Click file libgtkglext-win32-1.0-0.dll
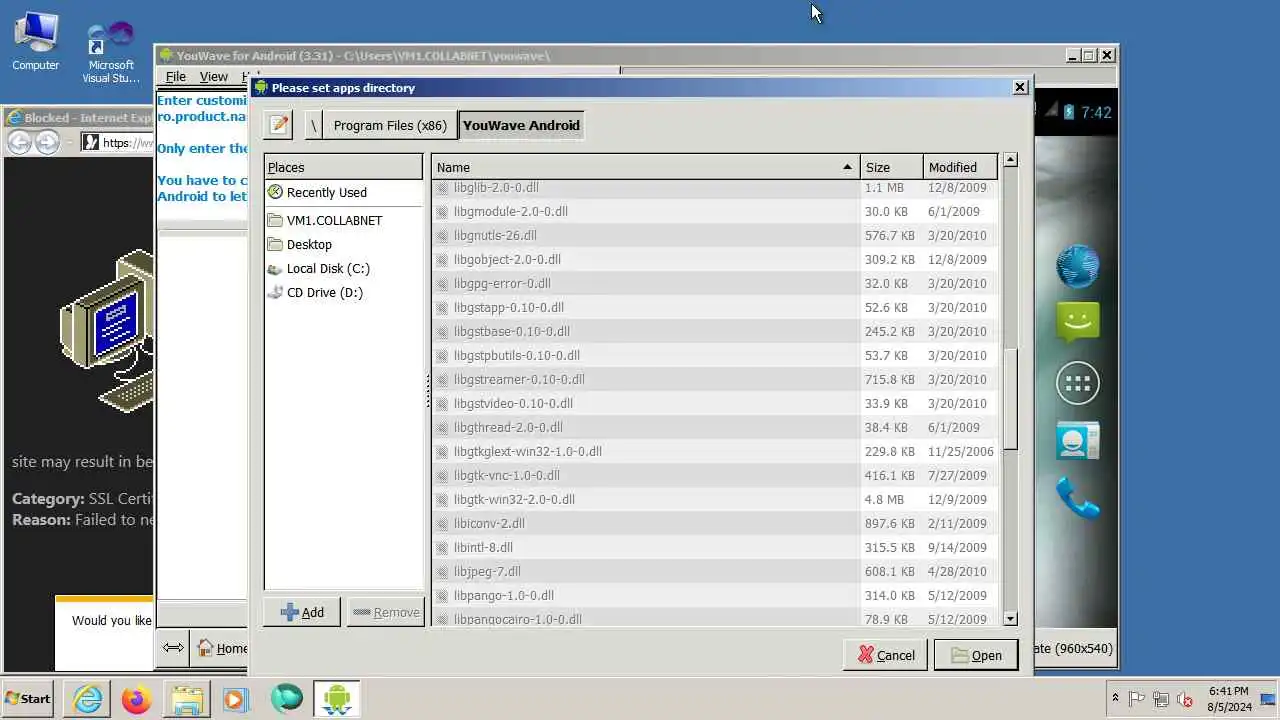 pyautogui.click(x=527, y=451)
